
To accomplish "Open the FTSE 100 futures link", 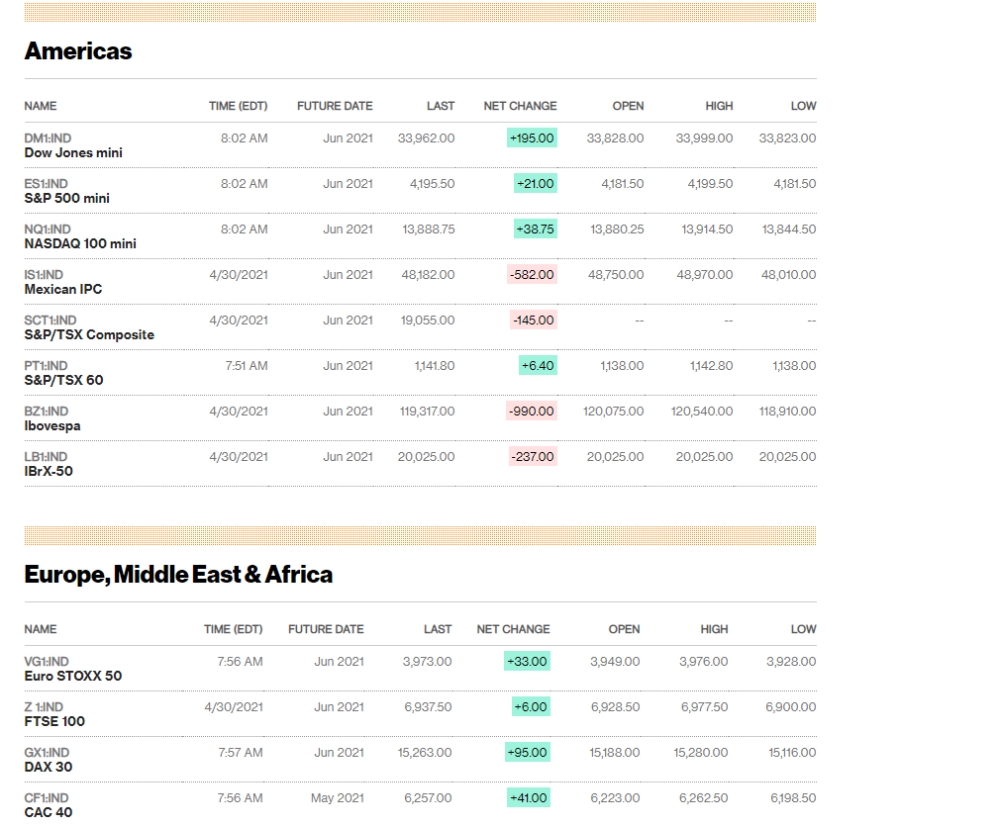I will point(54,721).
